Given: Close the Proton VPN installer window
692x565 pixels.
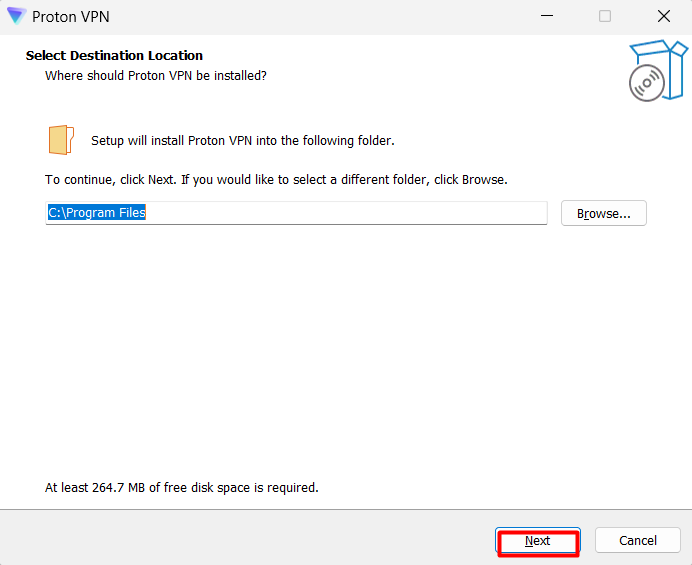Looking at the screenshot, I should coord(664,16).
